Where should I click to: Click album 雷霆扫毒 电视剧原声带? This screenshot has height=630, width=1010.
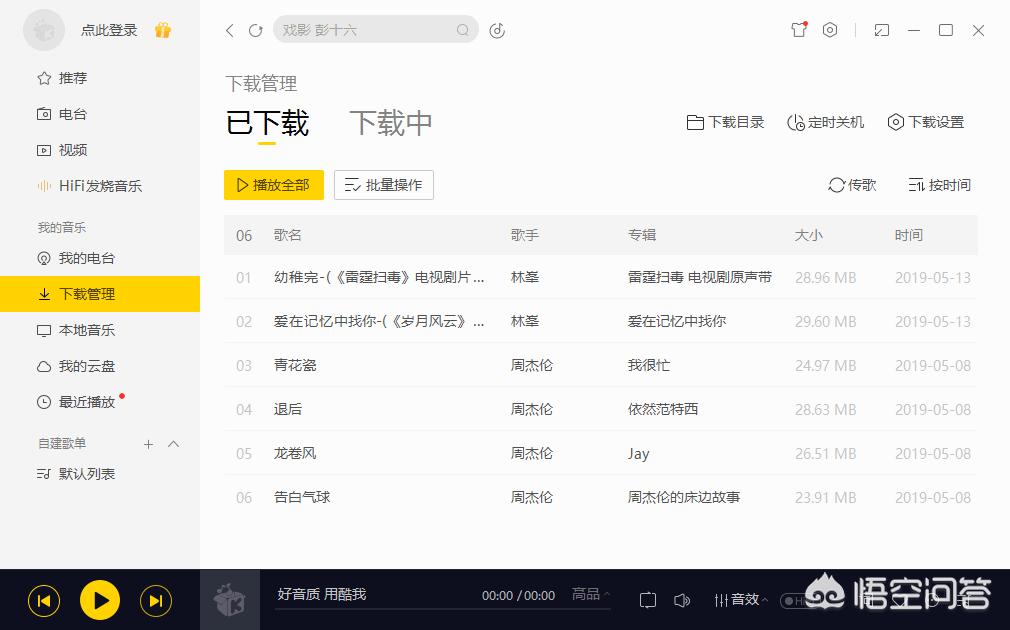coord(700,278)
